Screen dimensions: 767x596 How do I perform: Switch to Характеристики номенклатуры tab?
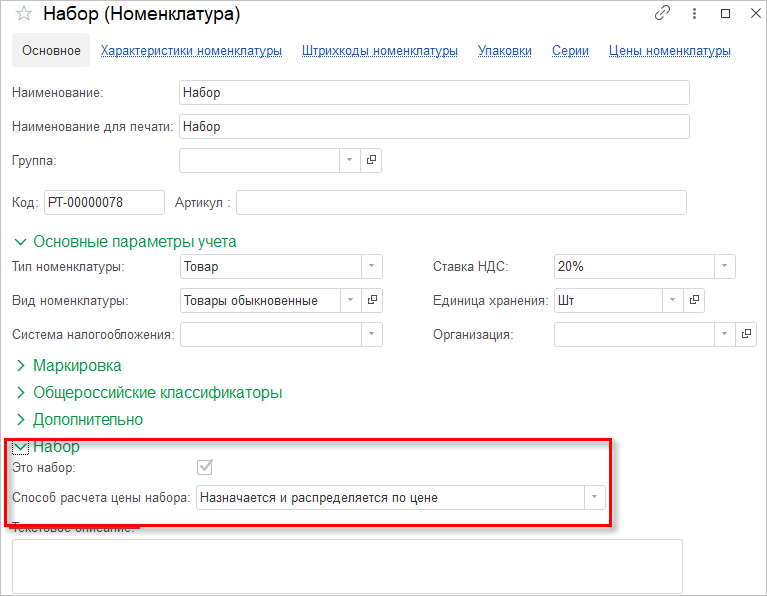(x=191, y=51)
